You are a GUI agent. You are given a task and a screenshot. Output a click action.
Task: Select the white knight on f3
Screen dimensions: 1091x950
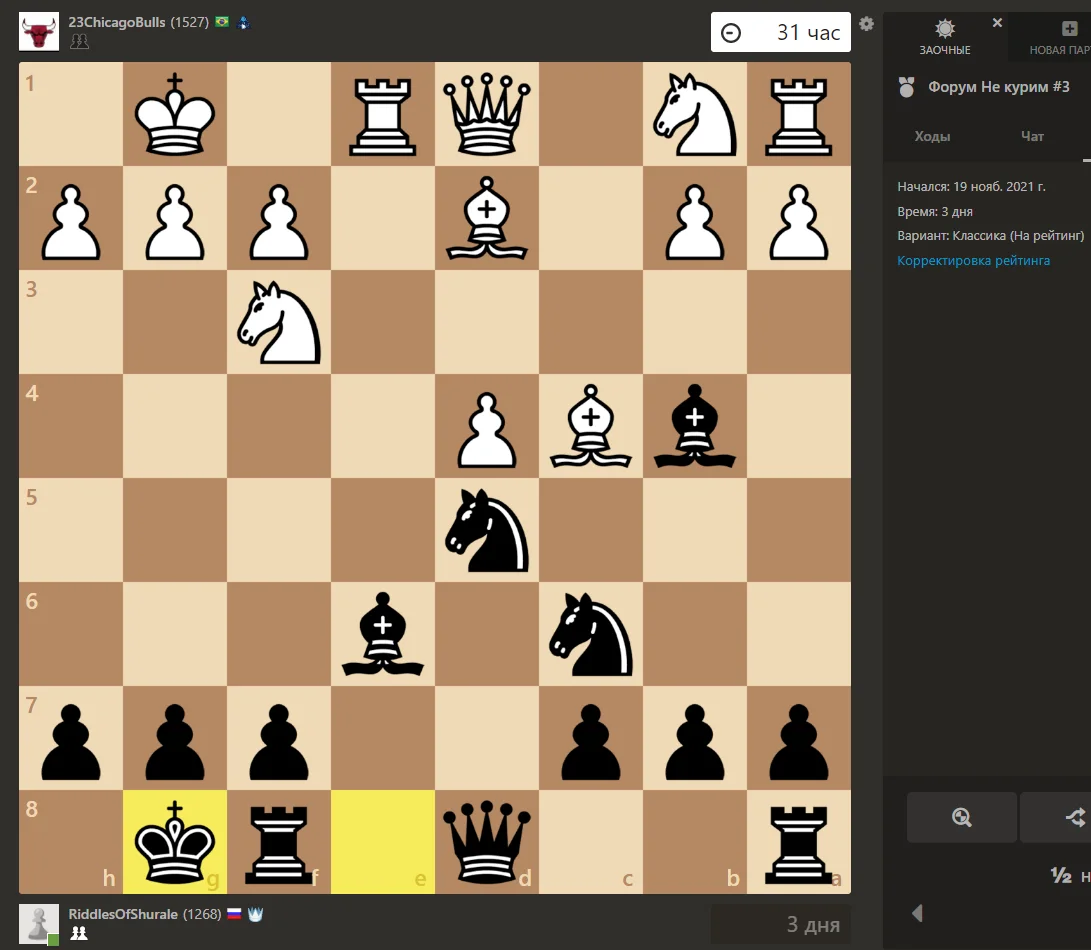click(279, 322)
